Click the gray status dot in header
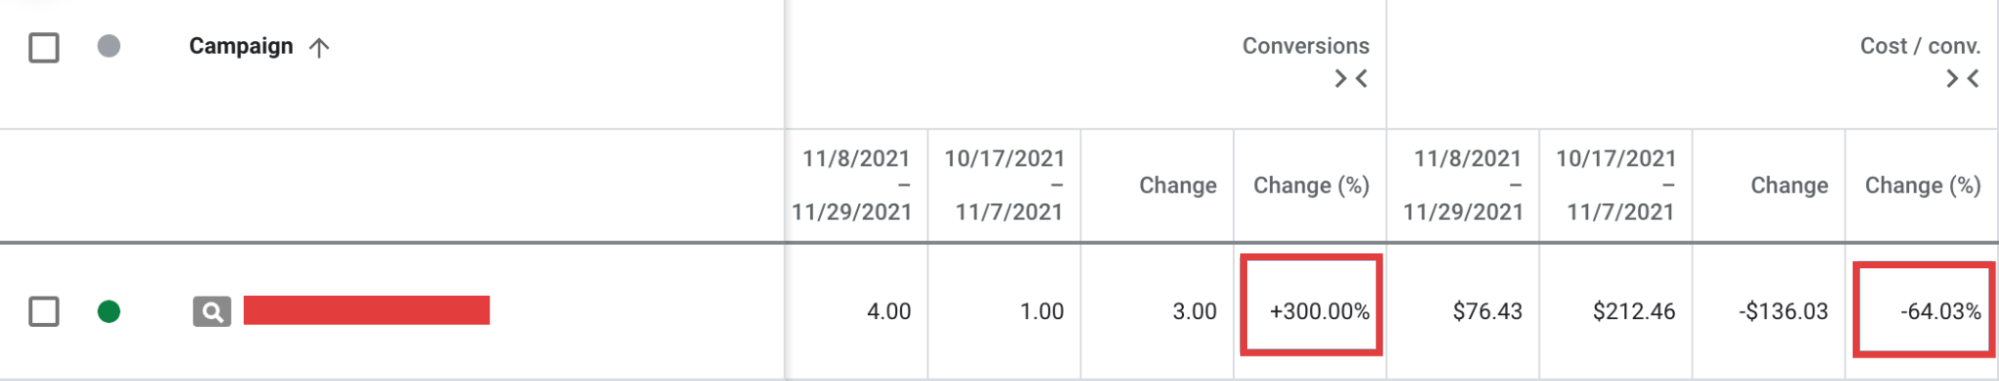Image resolution: width=1999 pixels, height=381 pixels. [x=109, y=46]
